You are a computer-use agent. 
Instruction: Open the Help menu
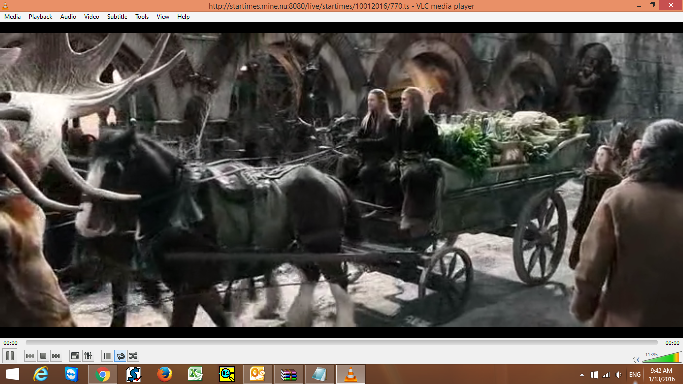tap(183, 17)
